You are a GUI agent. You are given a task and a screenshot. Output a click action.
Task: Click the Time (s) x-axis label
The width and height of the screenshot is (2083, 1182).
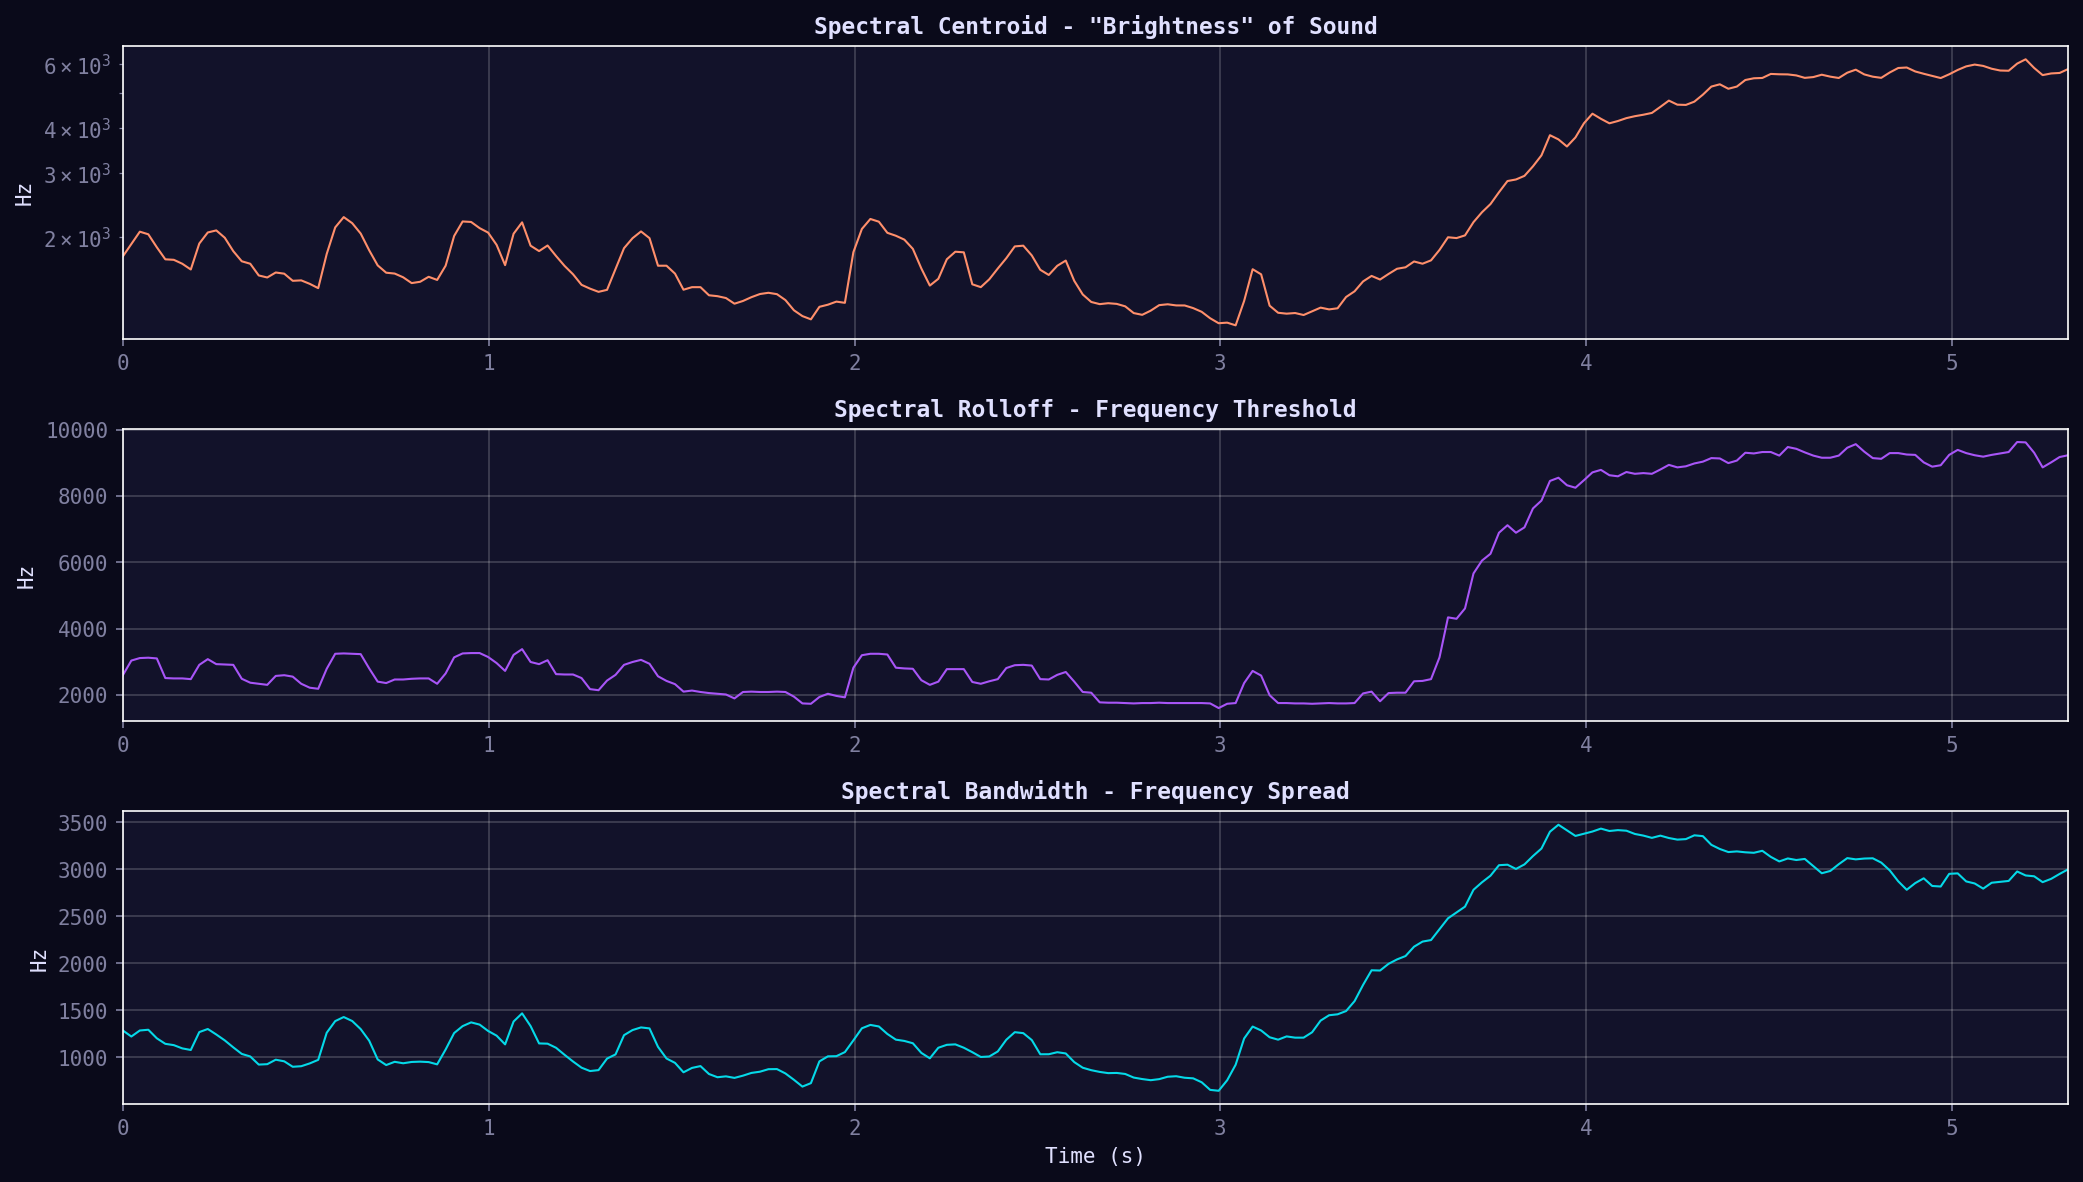[x=1095, y=1156]
